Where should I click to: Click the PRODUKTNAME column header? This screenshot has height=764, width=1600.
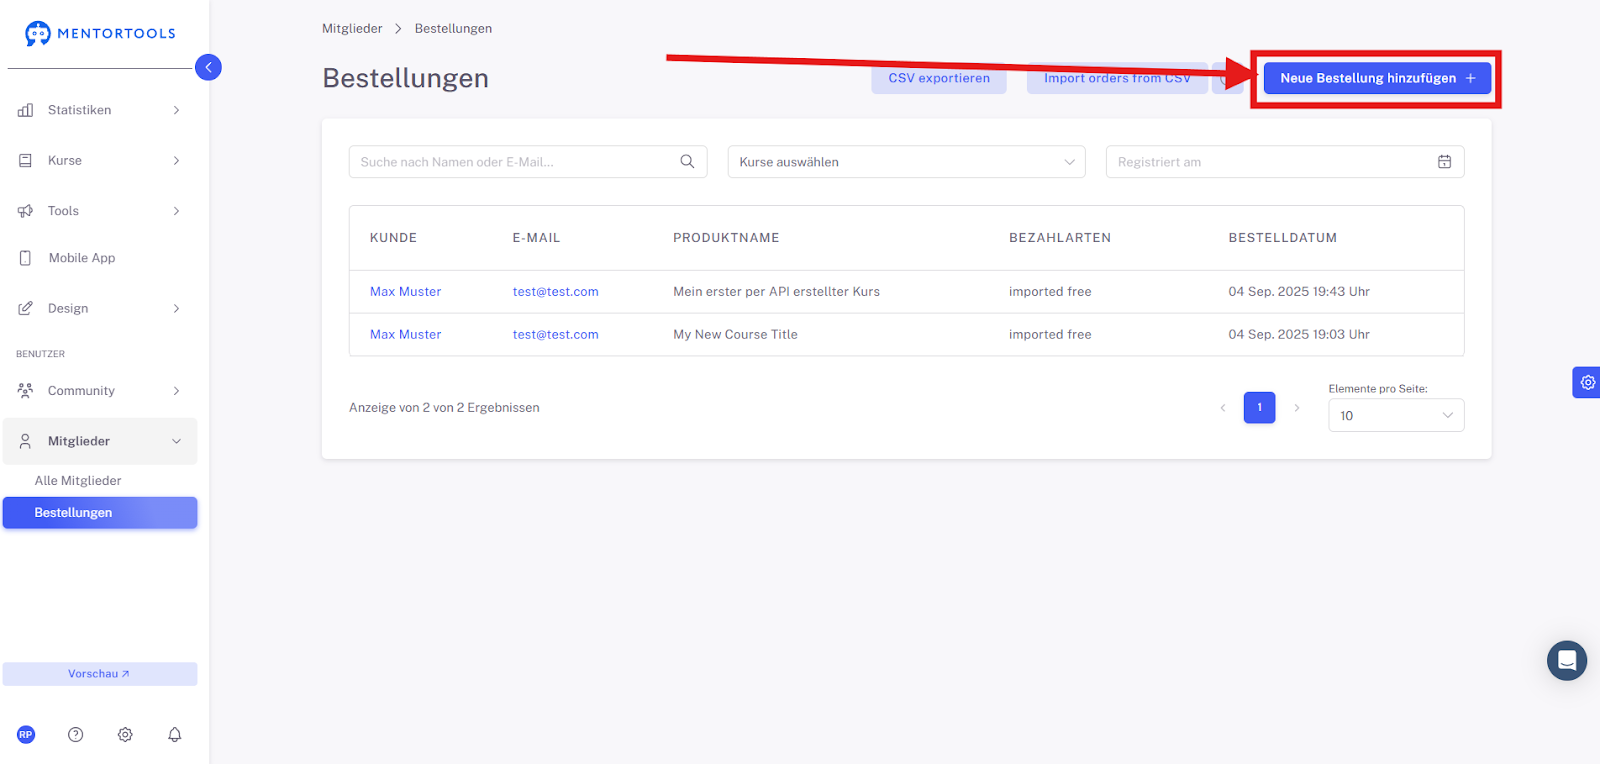point(726,238)
